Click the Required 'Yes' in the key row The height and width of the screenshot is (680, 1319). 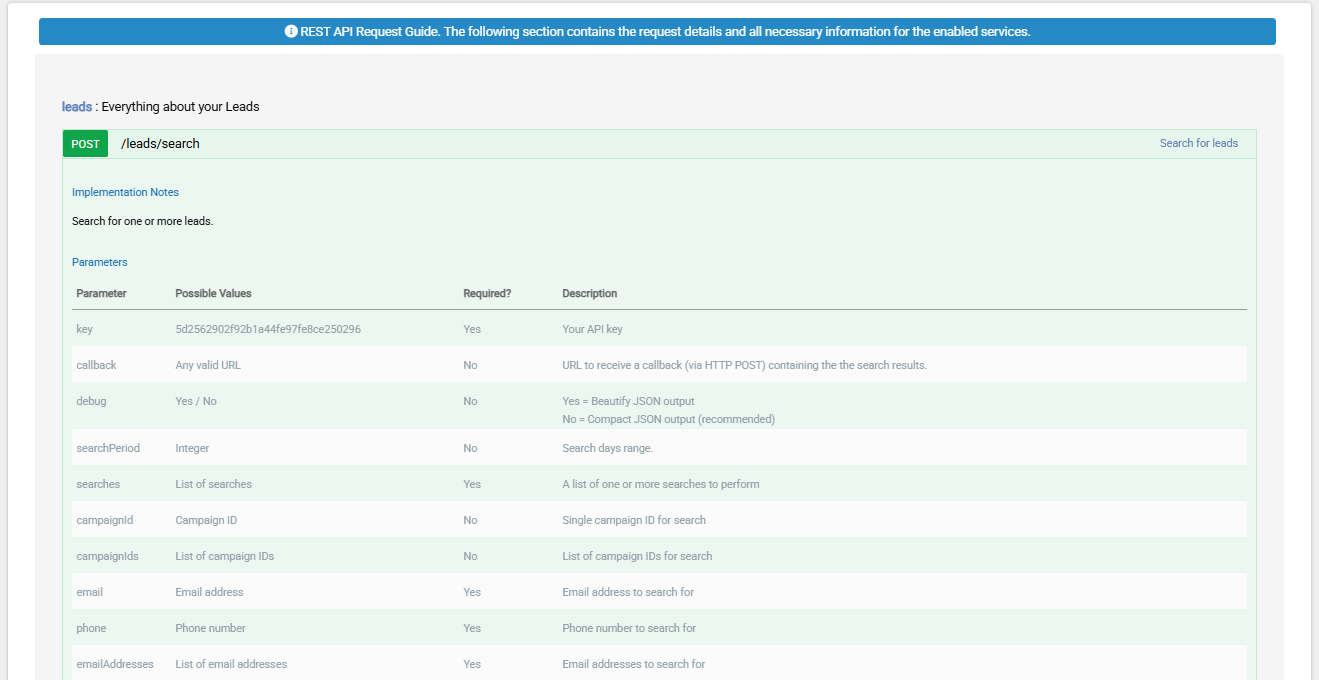[472, 329]
